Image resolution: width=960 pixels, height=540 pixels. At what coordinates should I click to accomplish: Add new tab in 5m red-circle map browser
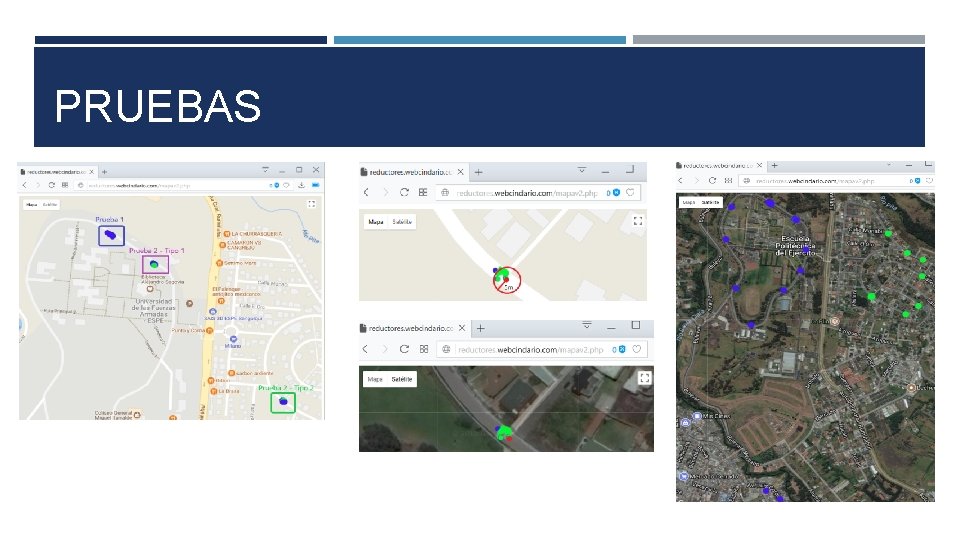coord(479,172)
